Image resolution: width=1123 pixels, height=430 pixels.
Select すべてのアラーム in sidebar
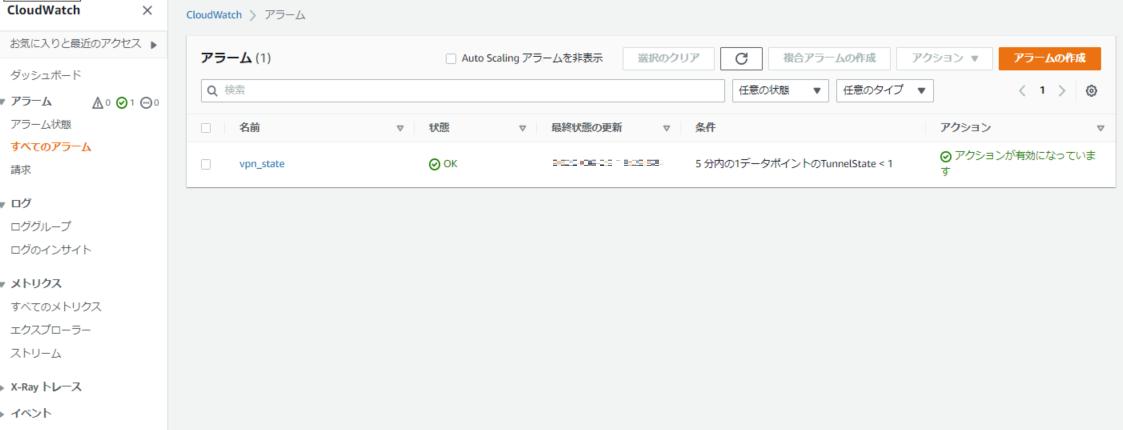coord(51,147)
